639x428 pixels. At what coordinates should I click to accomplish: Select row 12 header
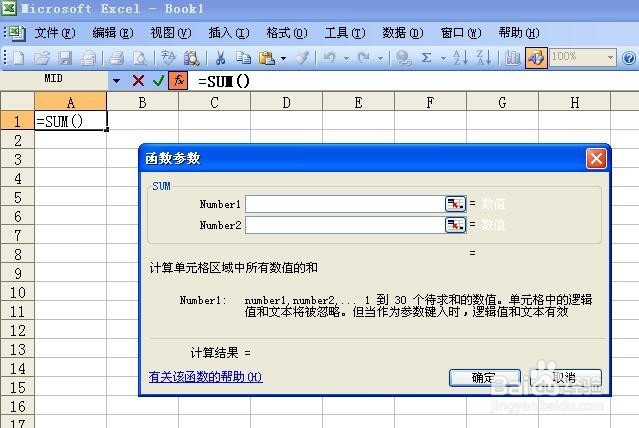pyautogui.click(x=18, y=331)
